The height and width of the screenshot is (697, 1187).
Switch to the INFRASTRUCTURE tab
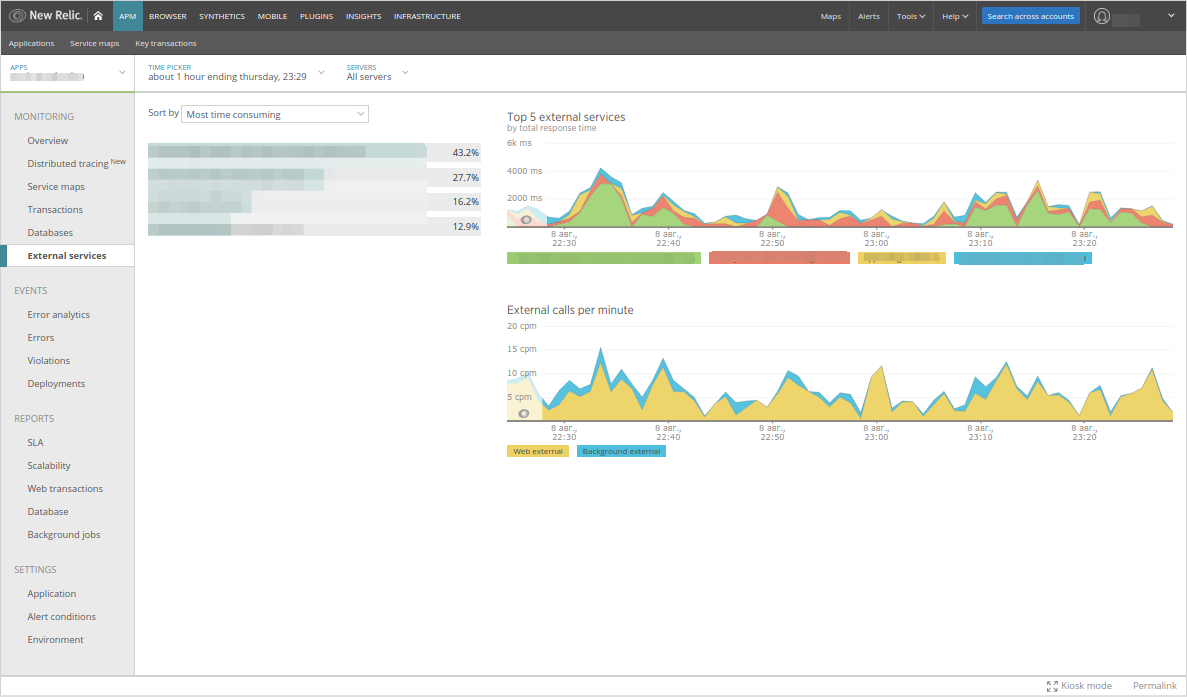point(426,15)
